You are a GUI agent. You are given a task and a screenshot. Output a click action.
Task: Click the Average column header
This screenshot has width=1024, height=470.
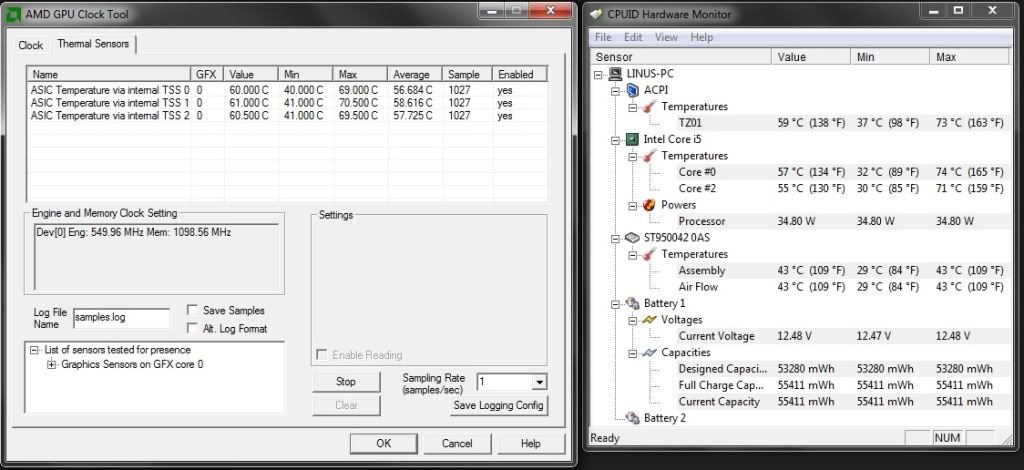pos(414,74)
